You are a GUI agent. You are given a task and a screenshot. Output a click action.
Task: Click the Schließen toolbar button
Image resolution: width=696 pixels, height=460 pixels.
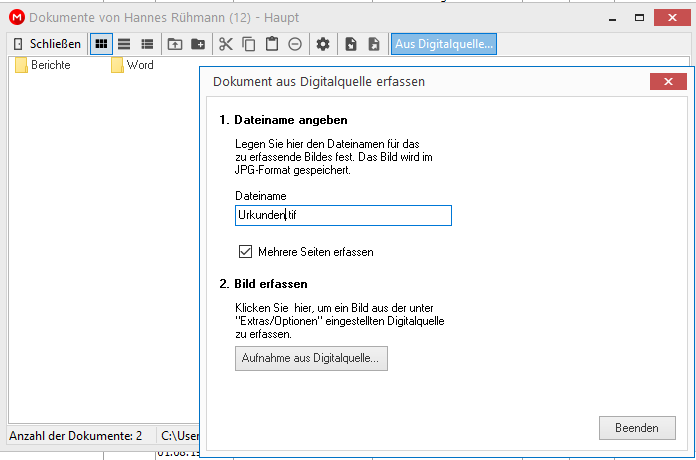tap(47, 44)
